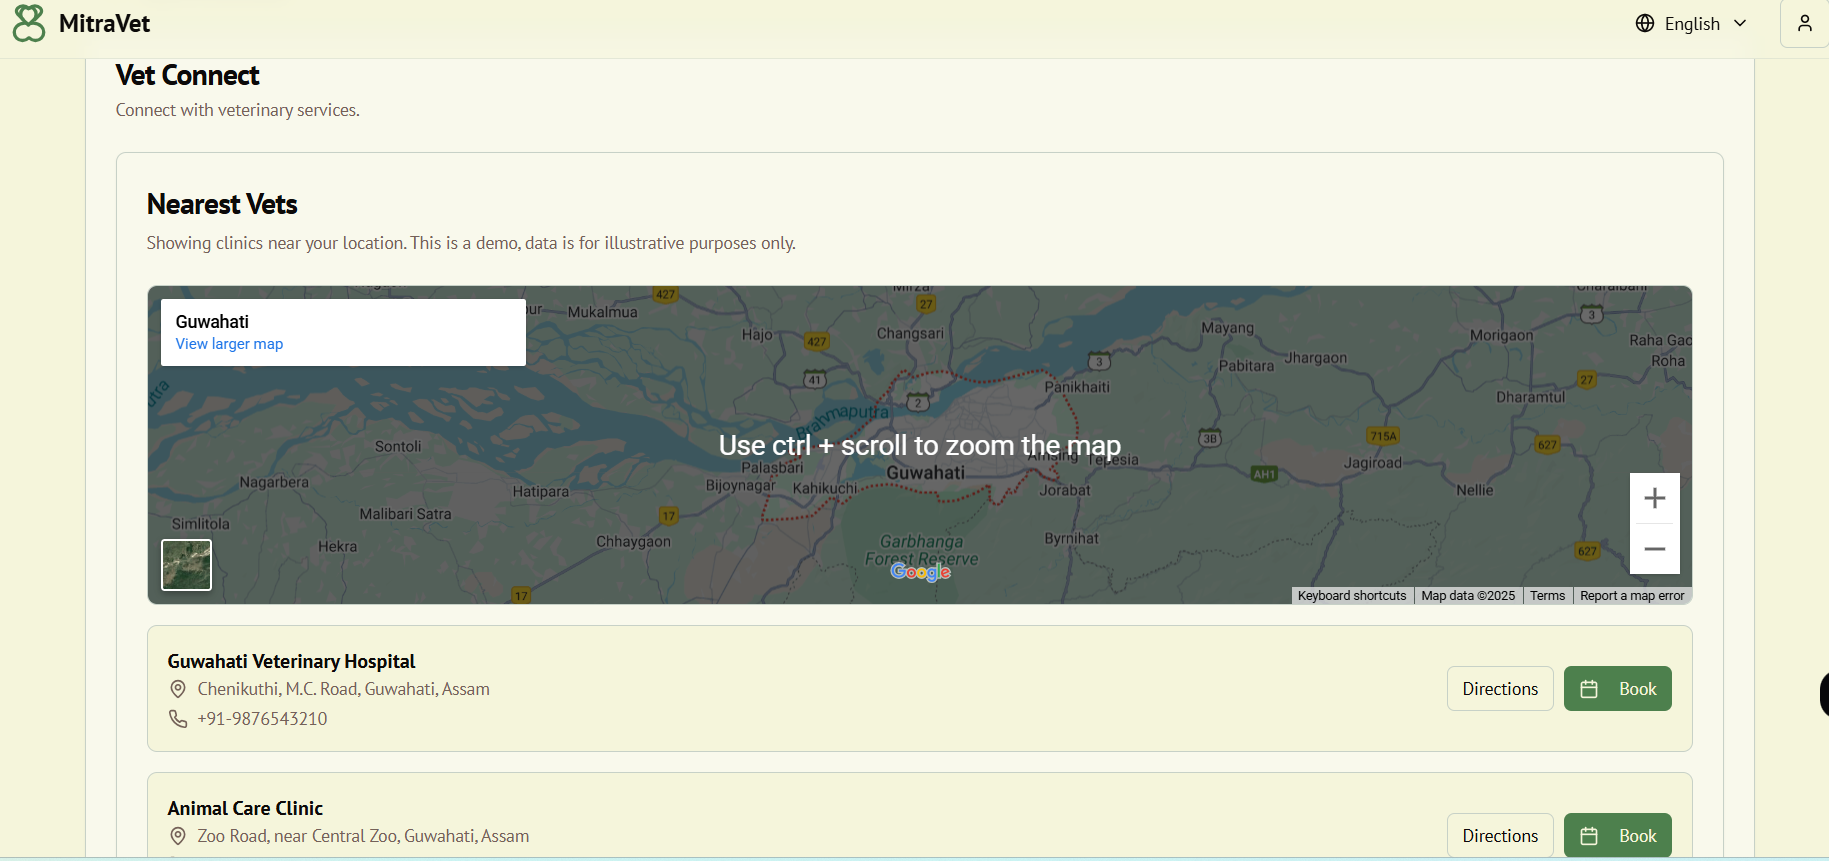Screen dimensions: 1829x861
Task: Book Animal Care Clinic appointment
Action: tap(1618, 836)
